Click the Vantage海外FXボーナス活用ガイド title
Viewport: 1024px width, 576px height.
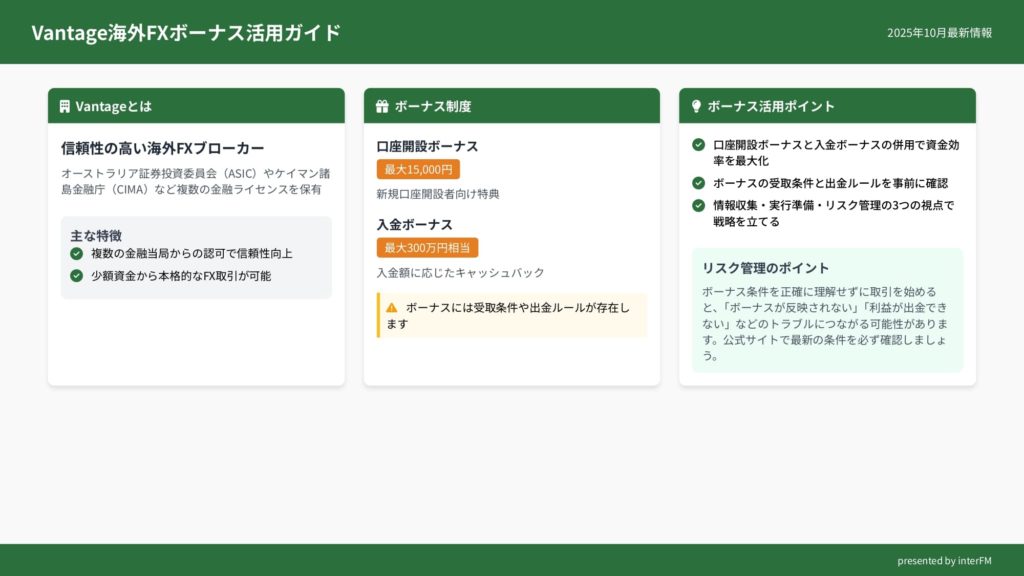click(x=186, y=33)
